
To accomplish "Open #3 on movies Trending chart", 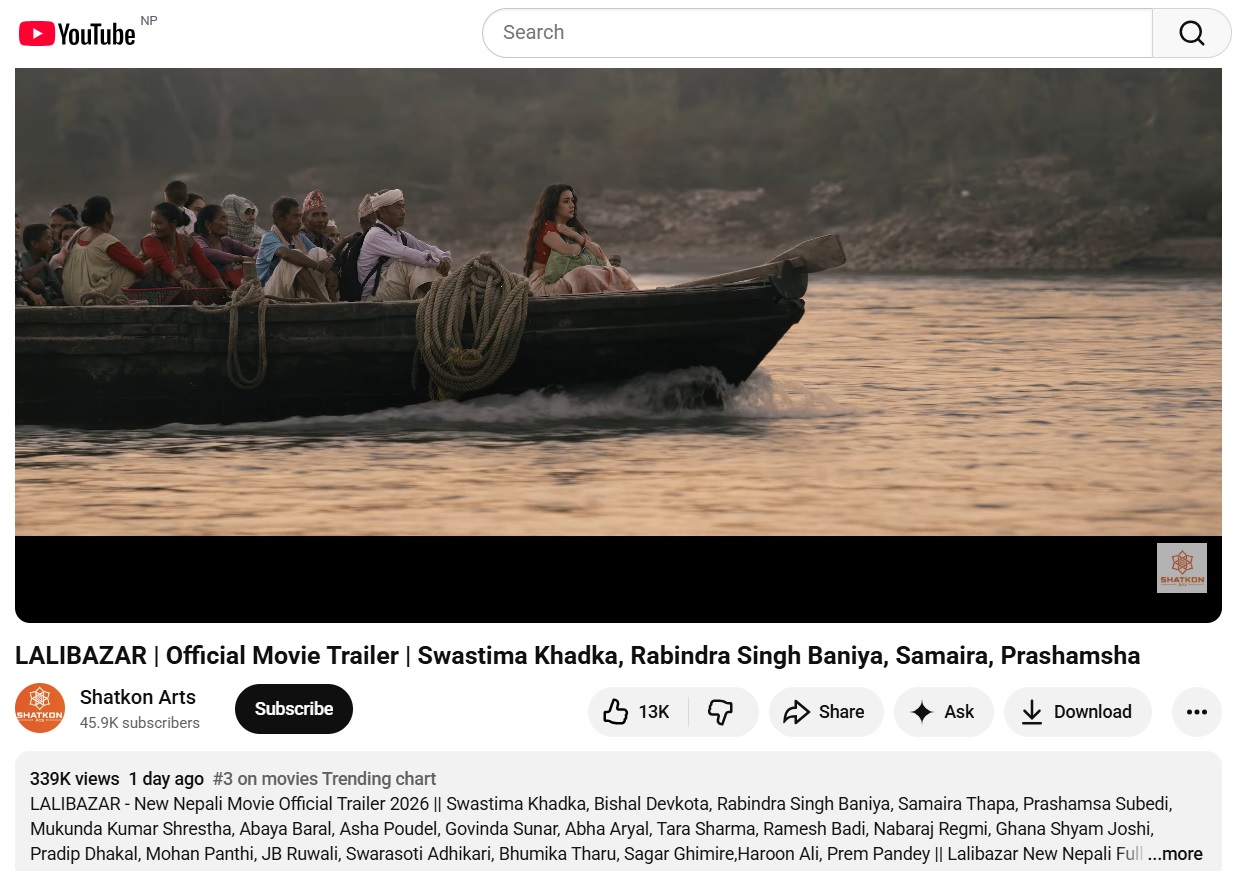I will [x=325, y=779].
